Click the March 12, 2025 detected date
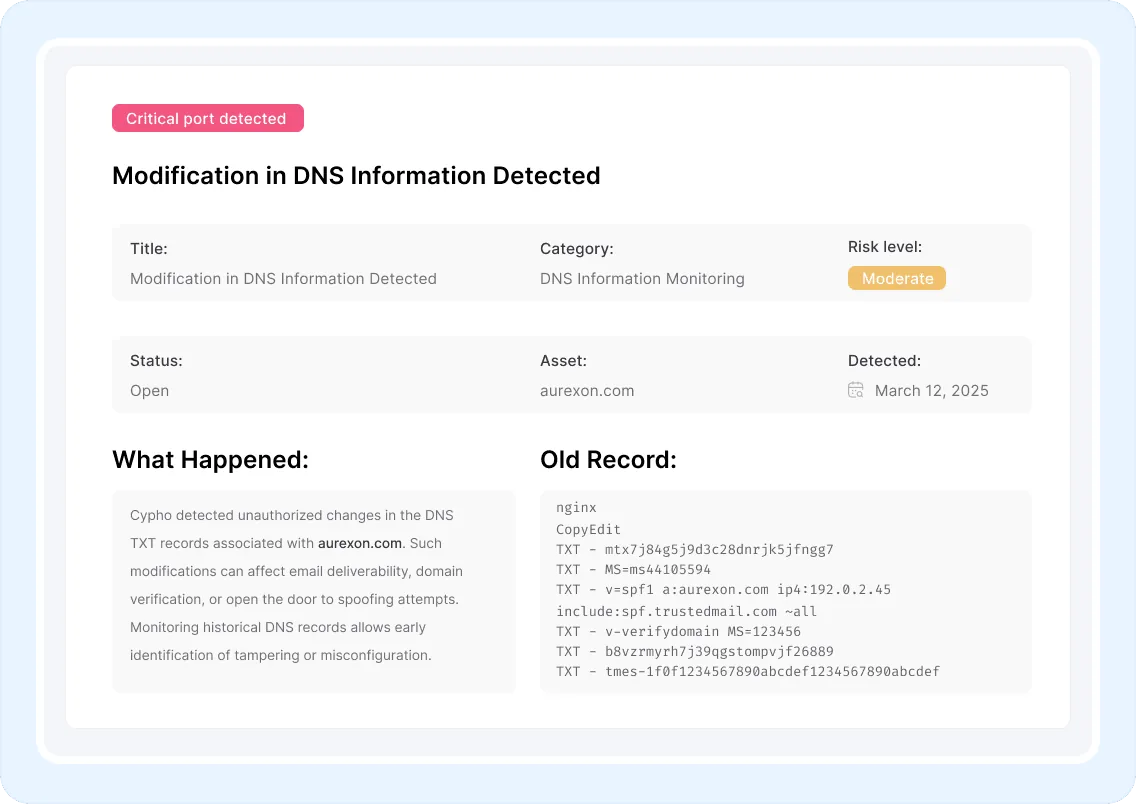The height and width of the screenshot is (804, 1136). click(x=931, y=390)
